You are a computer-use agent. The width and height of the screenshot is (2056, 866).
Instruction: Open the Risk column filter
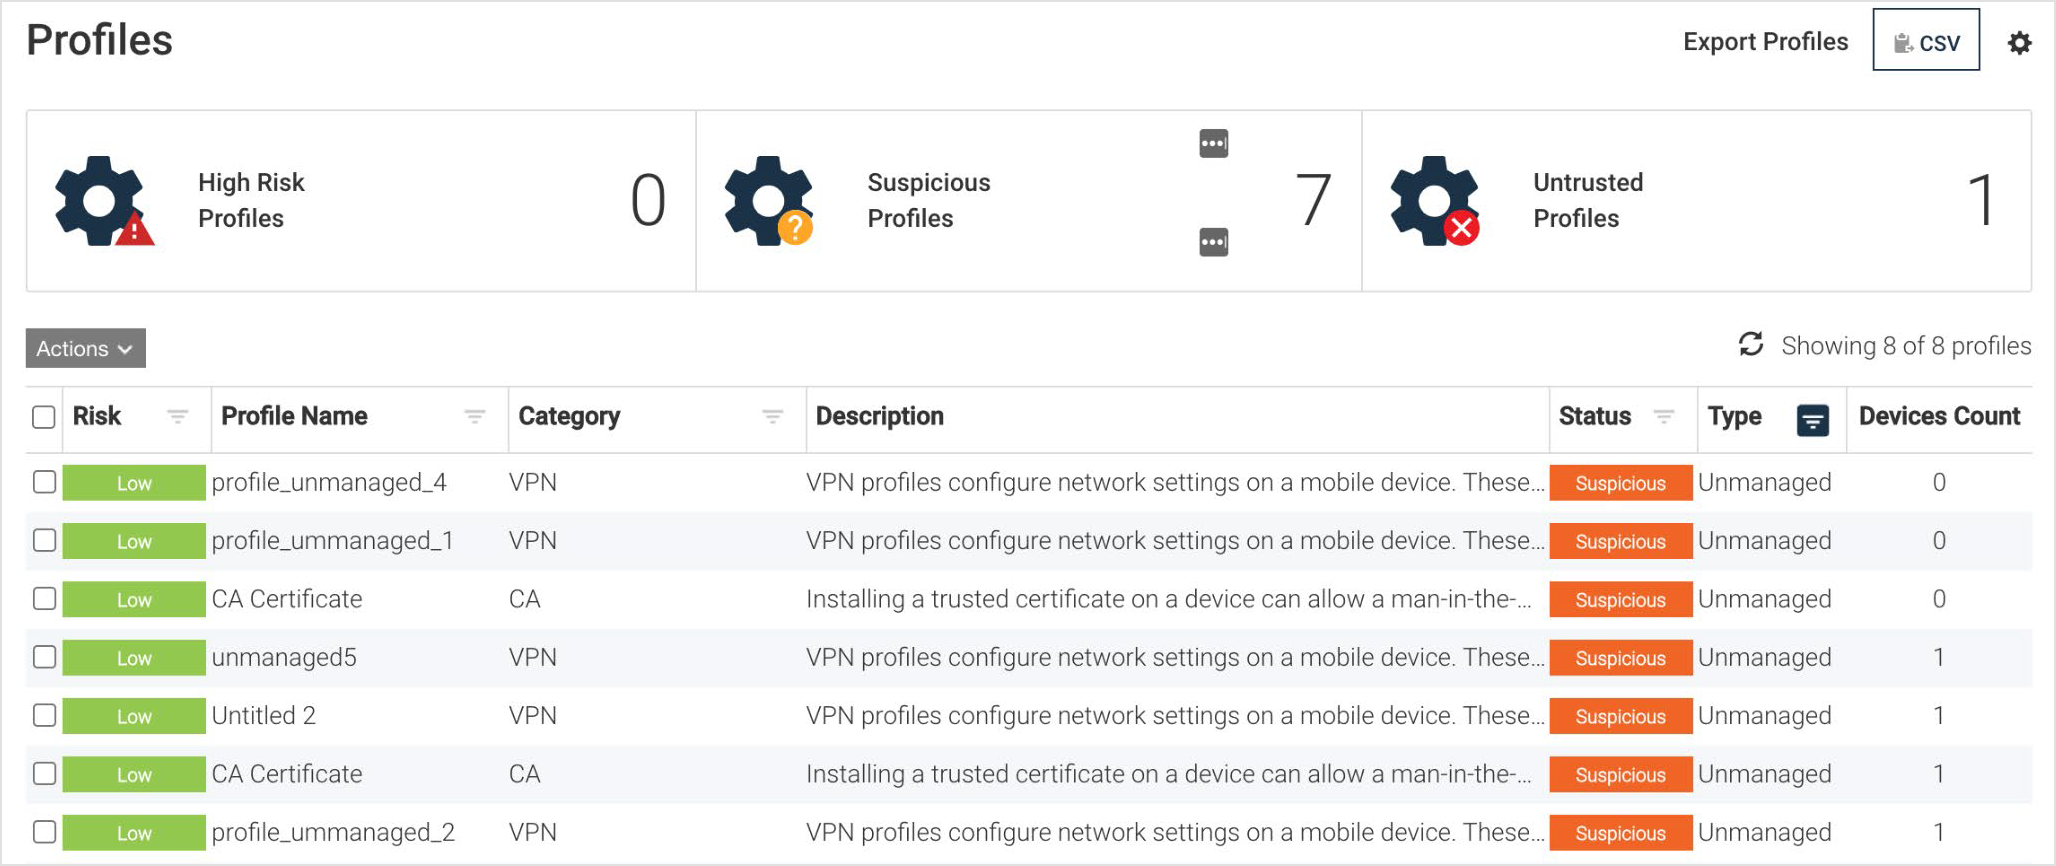click(177, 416)
